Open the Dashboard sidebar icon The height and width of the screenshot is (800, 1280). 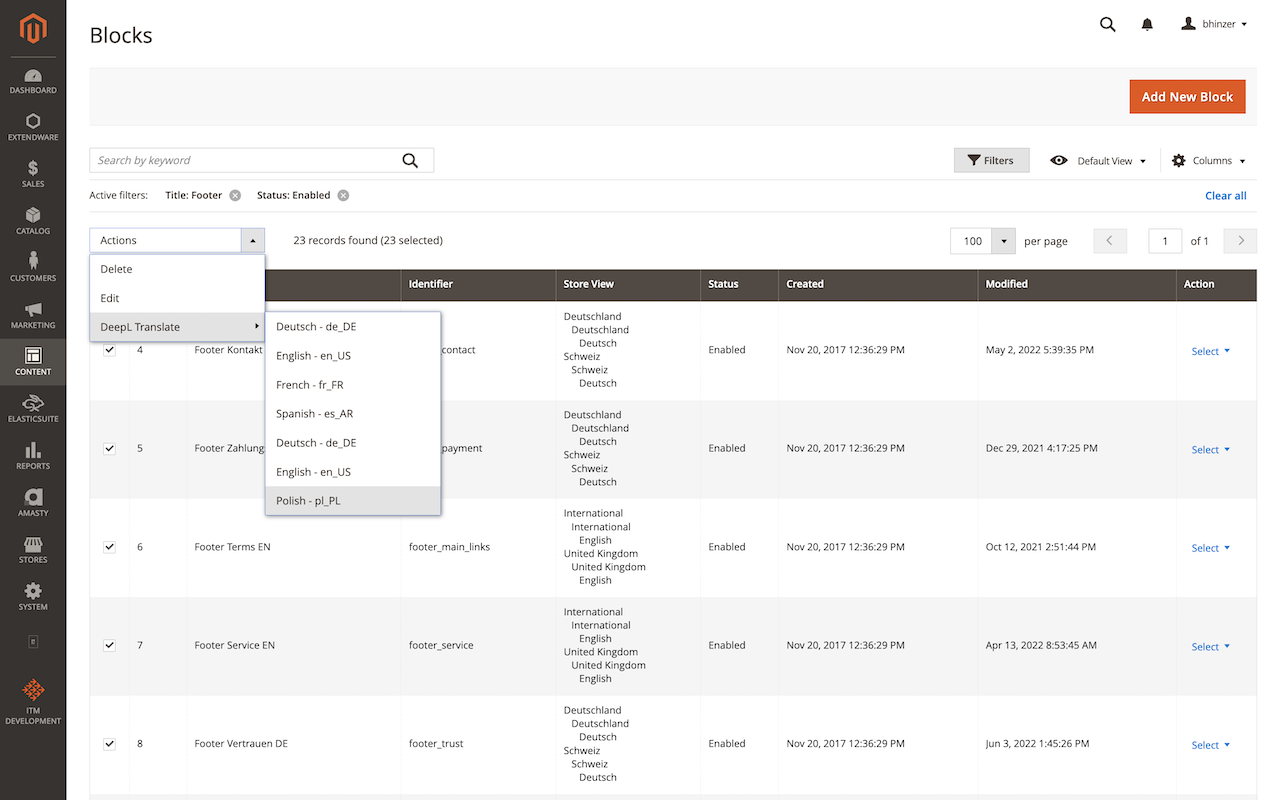[33, 82]
